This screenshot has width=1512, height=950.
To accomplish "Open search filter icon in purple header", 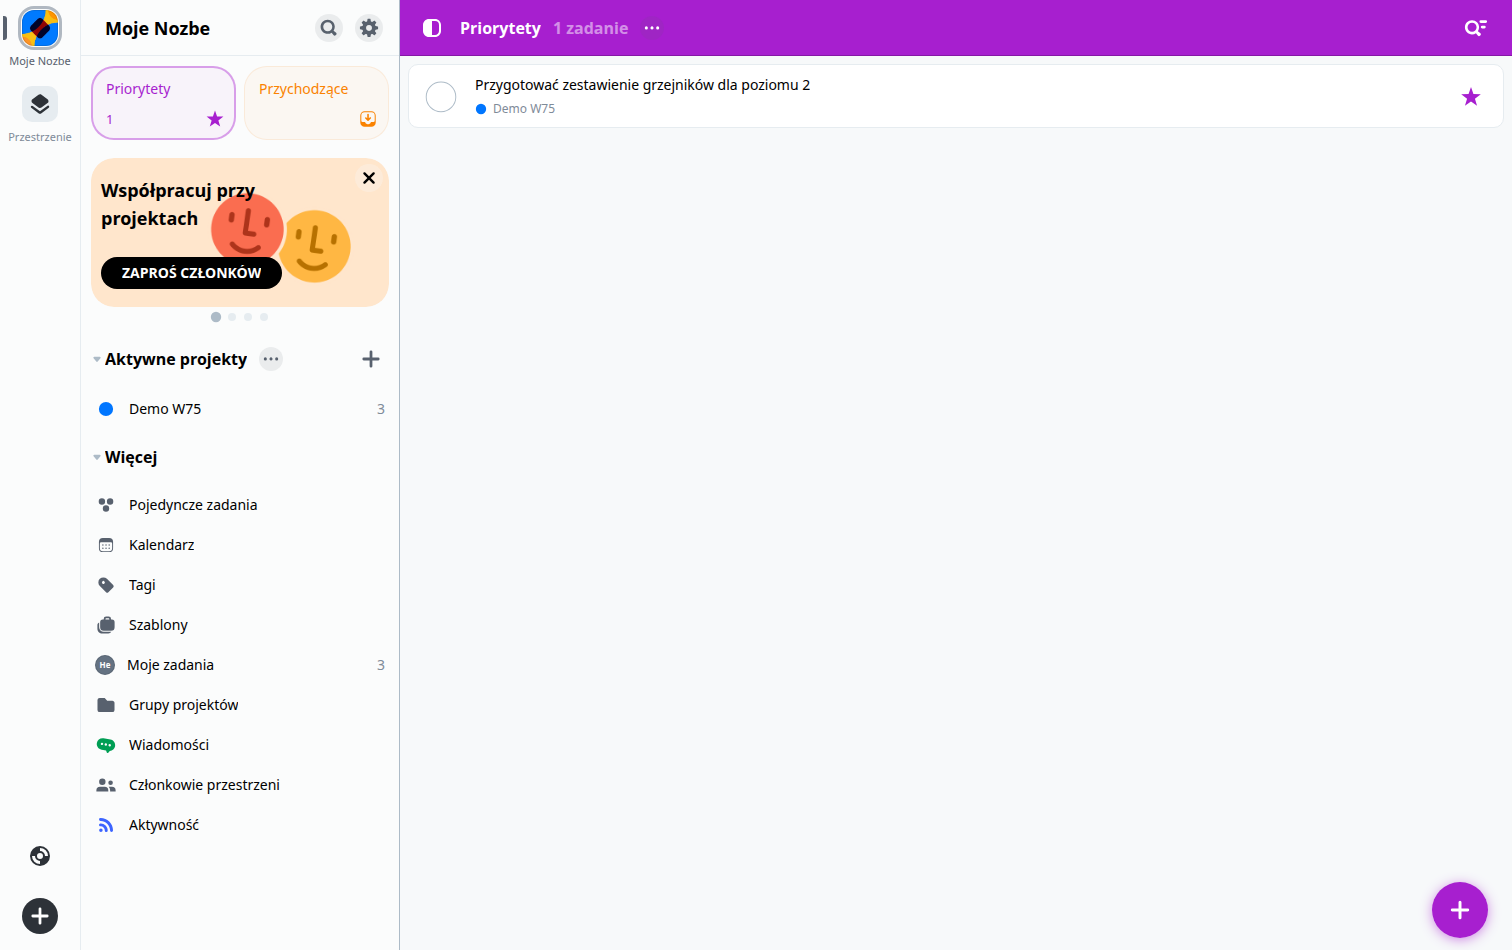I will (1475, 28).
